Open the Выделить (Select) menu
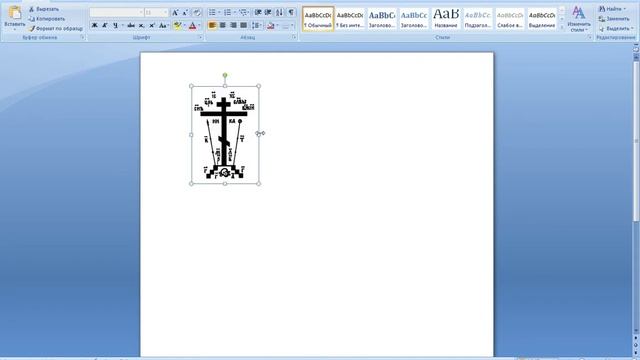Screen dimensions: 640x360 pos(616,29)
